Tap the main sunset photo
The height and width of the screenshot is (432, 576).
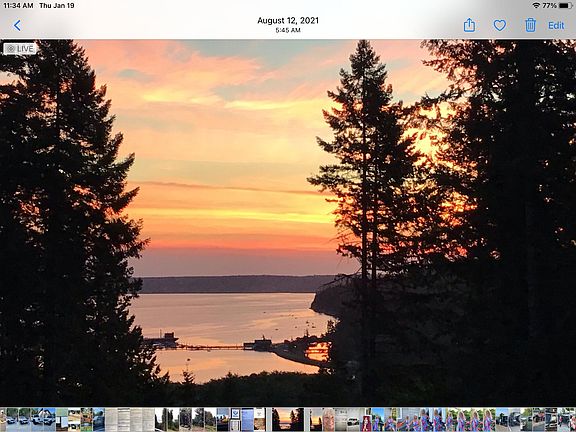[x=288, y=223]
